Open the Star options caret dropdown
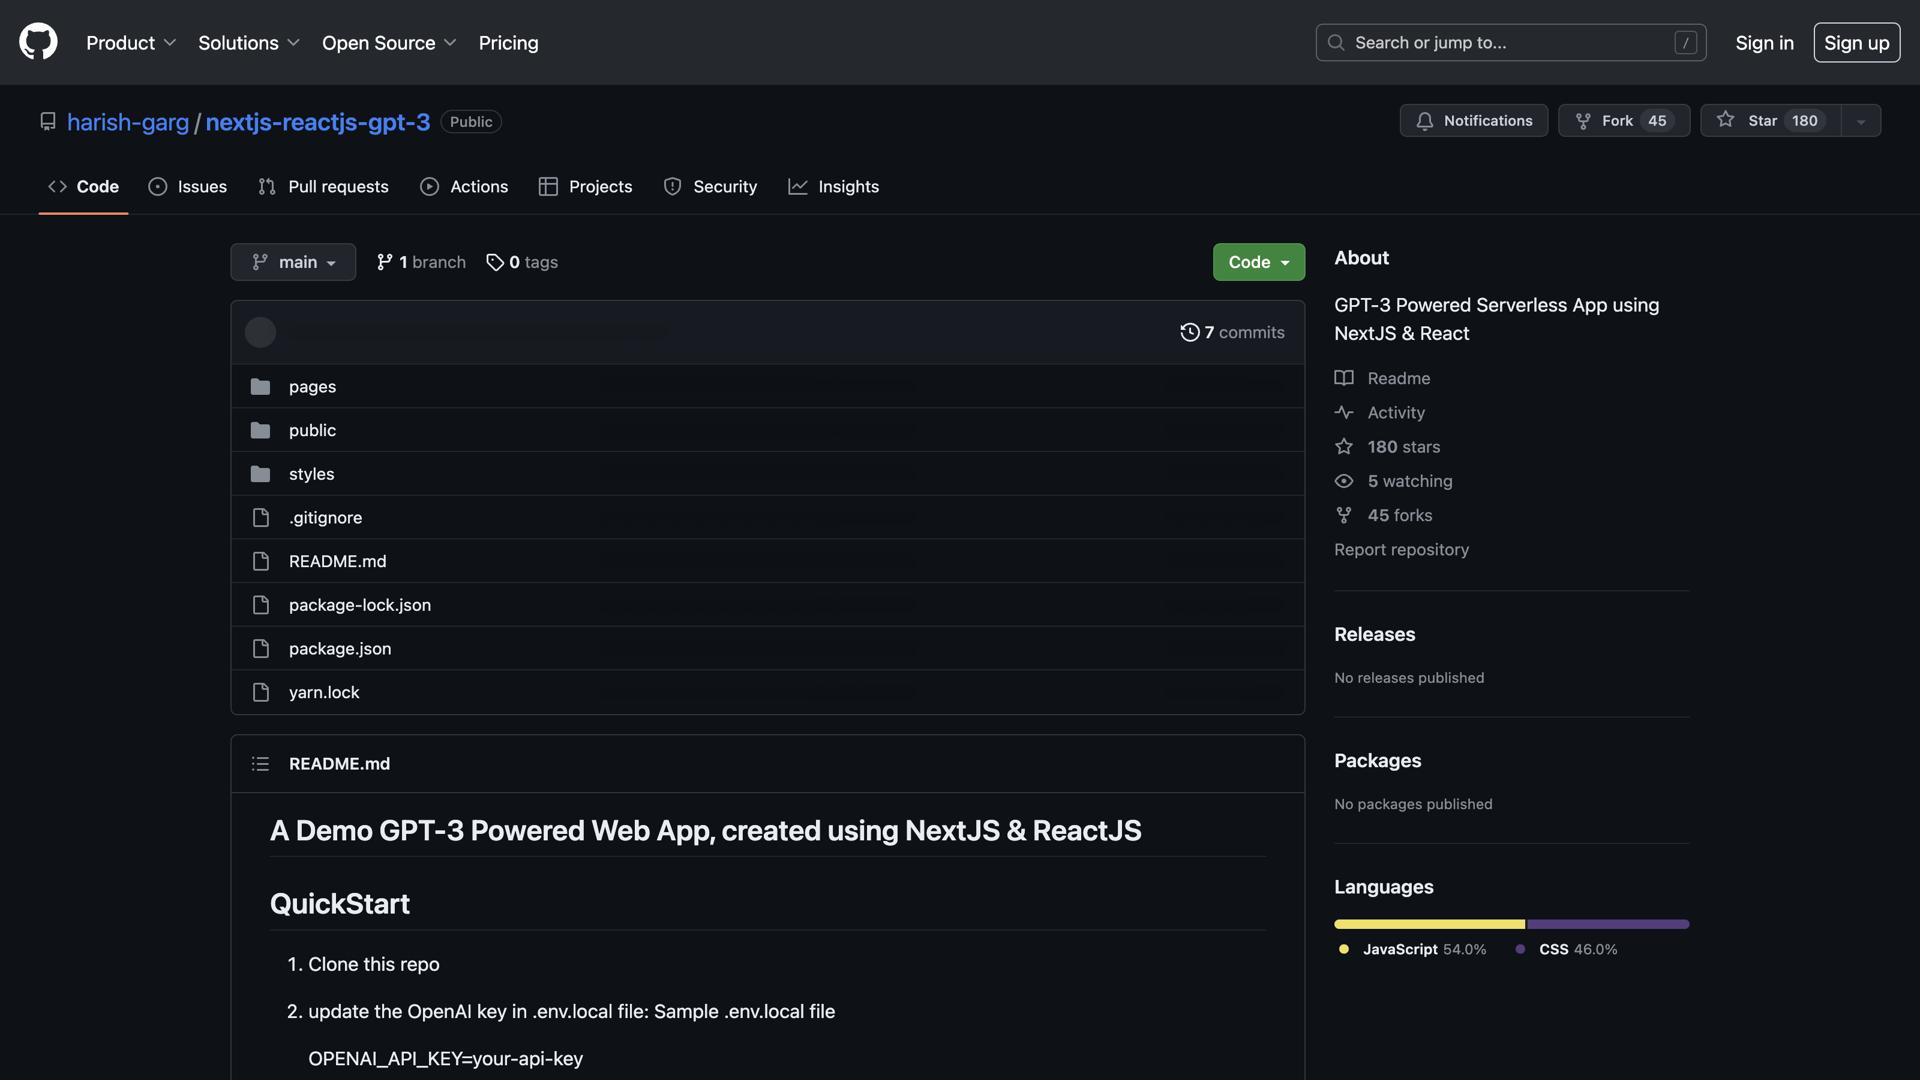The width and height of the screenshot is (1920, 1080). (1860, 120)
